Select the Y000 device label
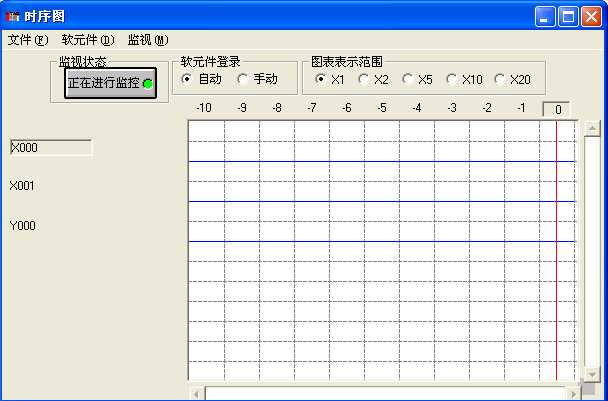This screenshot has width=608, height=401. tap(22, 226)
